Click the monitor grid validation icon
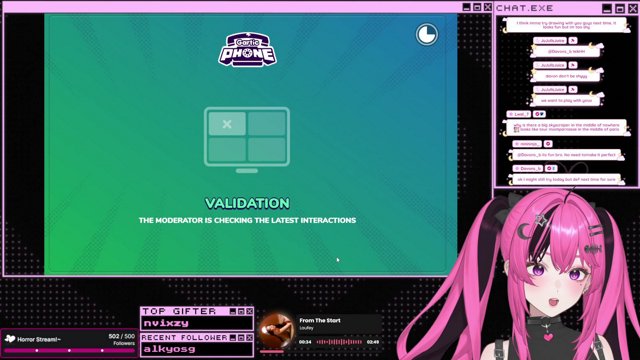Screen dimensions: 640x360 pyautogui.click(x=247, y=140)
